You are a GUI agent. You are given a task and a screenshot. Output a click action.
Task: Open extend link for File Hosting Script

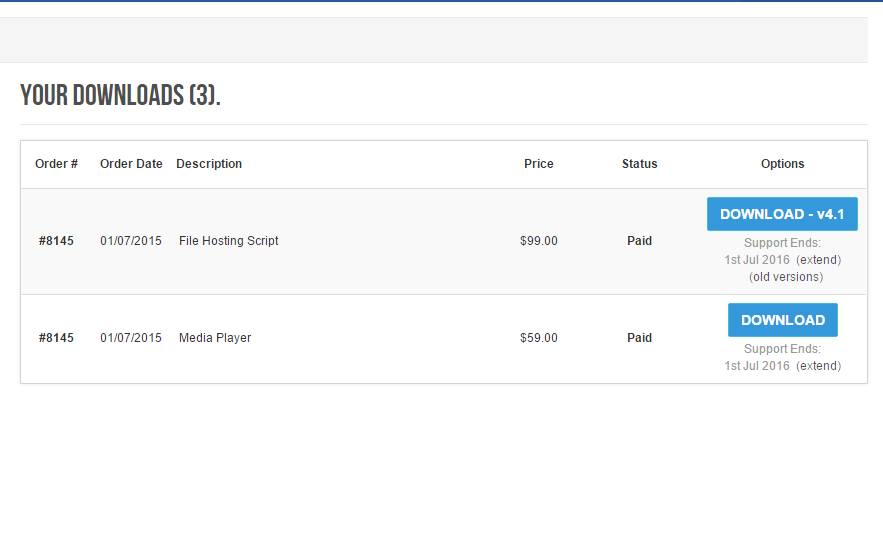(x=818, y=260)
